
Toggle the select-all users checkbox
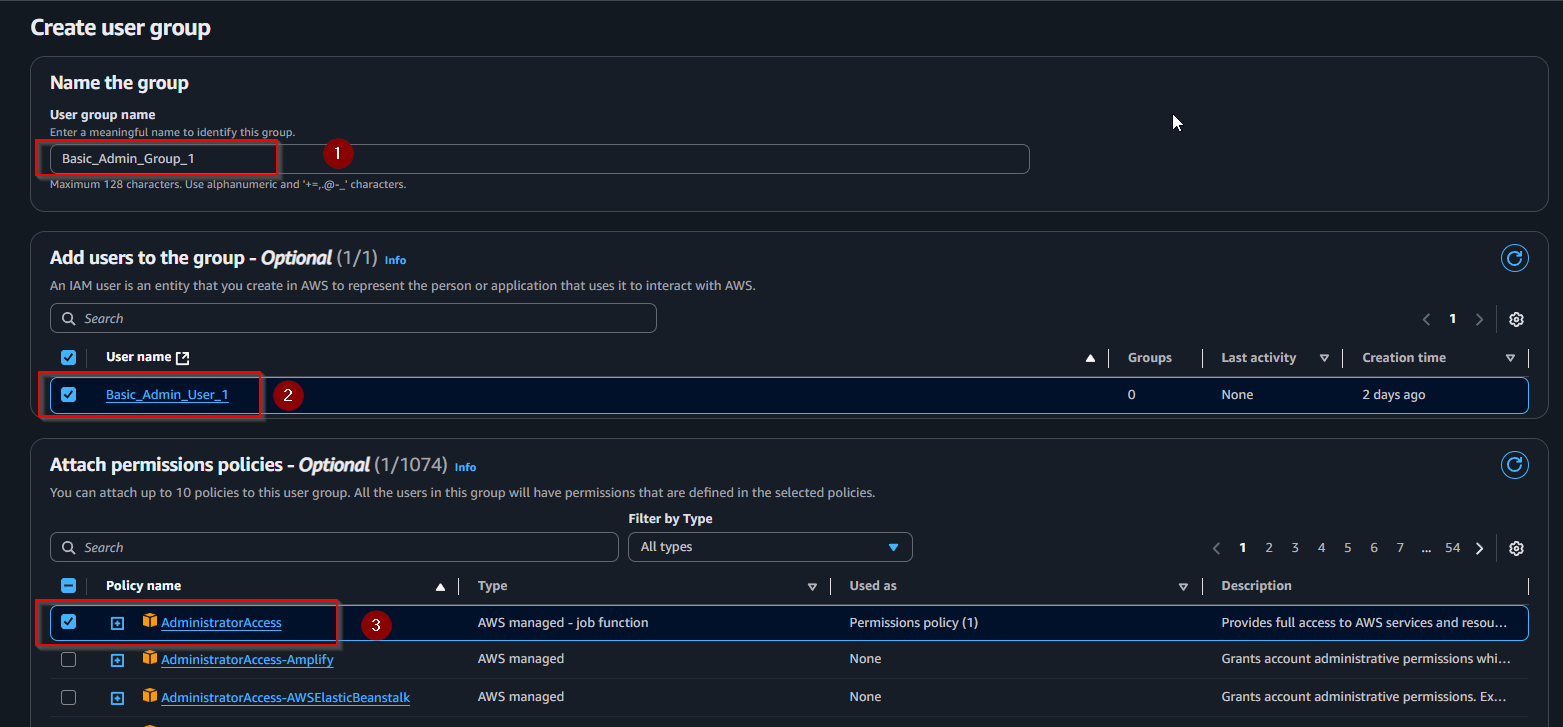point(68,357)
